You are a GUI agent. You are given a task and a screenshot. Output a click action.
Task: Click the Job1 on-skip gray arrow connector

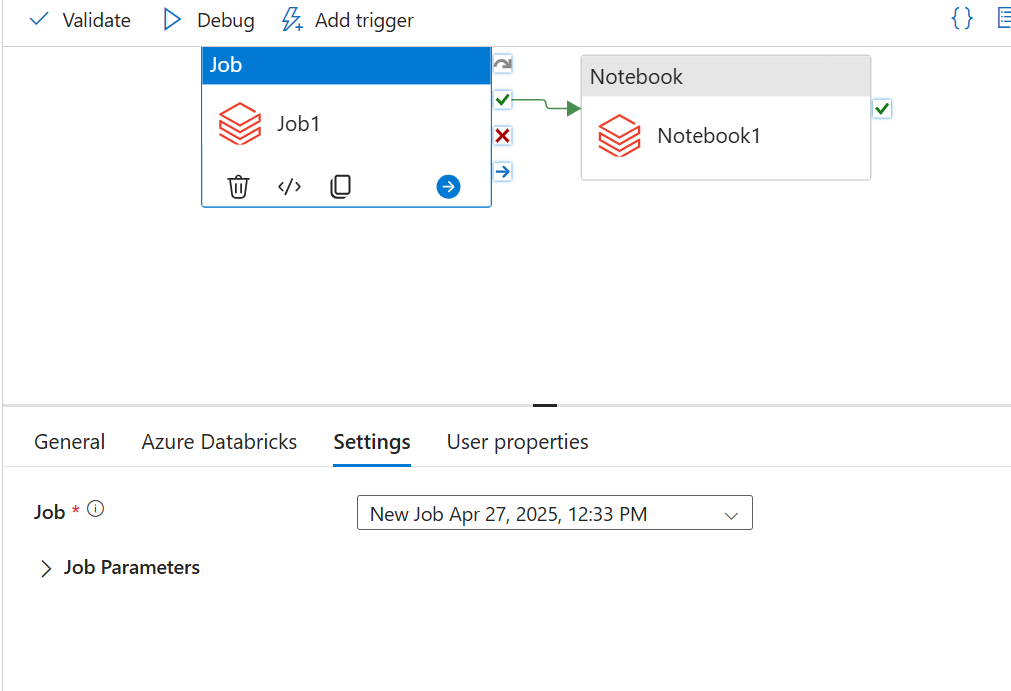click(503, 65)
